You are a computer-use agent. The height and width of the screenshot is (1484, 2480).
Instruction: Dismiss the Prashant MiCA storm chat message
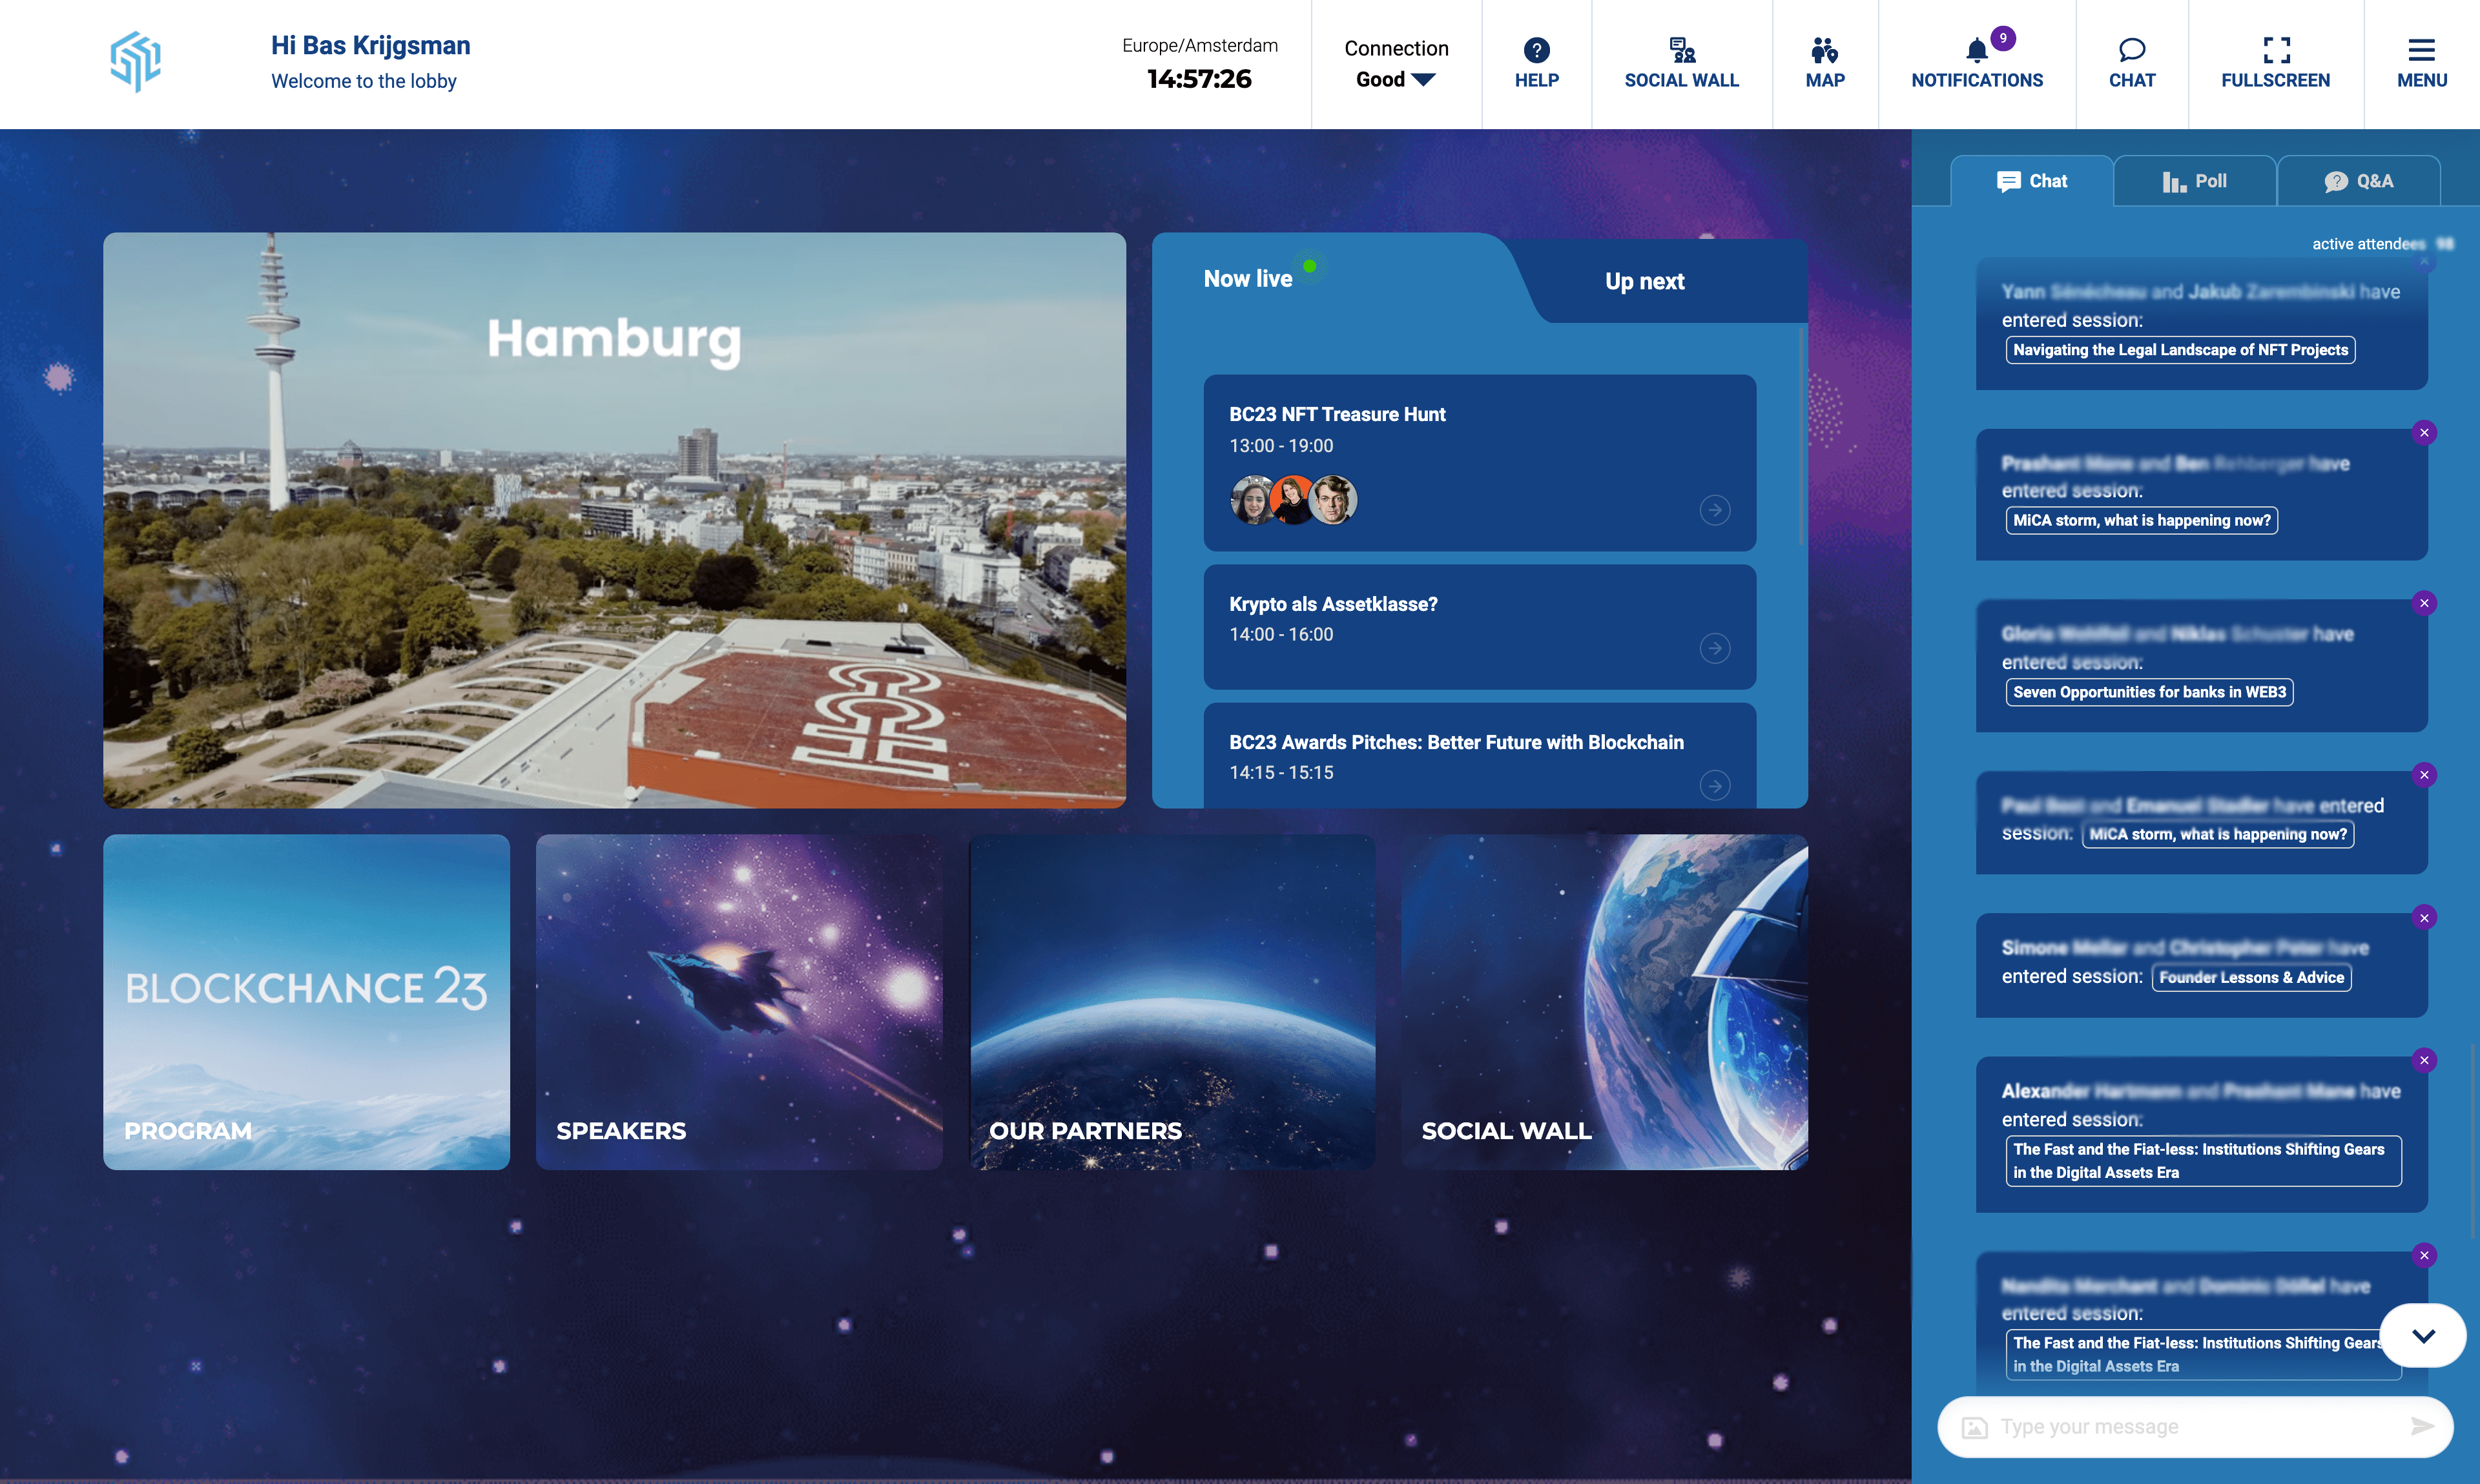[2424, 433]
